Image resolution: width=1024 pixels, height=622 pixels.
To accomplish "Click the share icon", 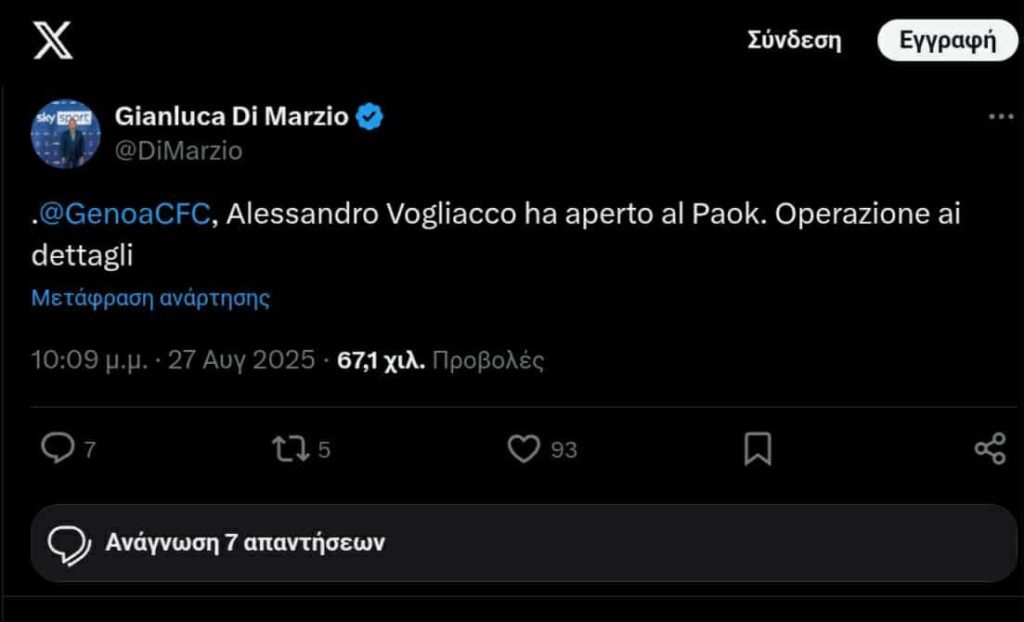I will 989,449.
